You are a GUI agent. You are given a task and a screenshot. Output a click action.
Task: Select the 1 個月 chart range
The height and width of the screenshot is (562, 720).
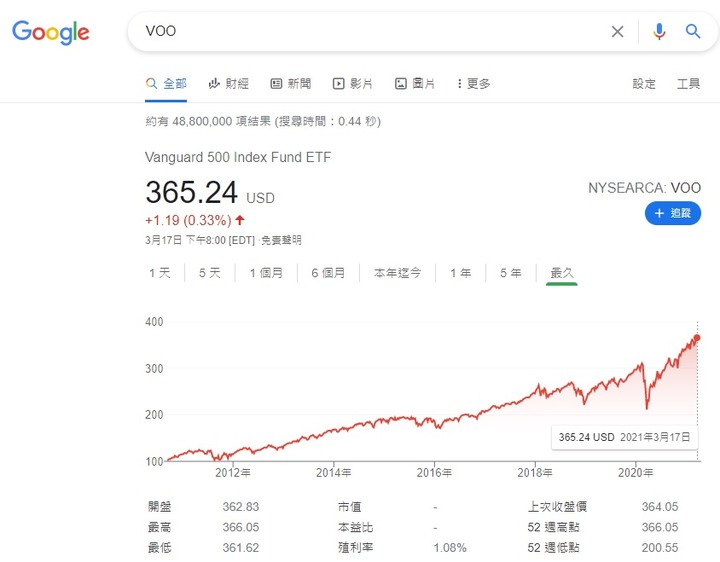click(266, 273)
